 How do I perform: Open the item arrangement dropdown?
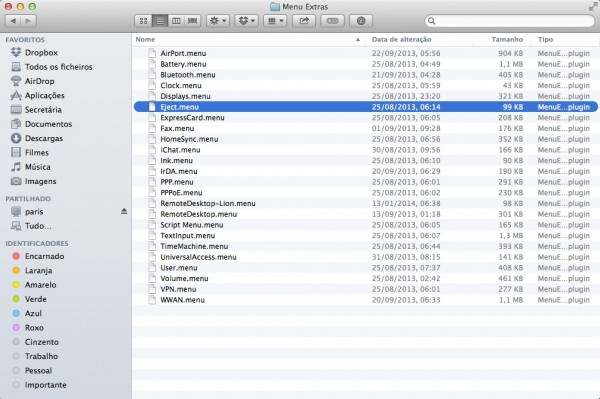point(275,21)
